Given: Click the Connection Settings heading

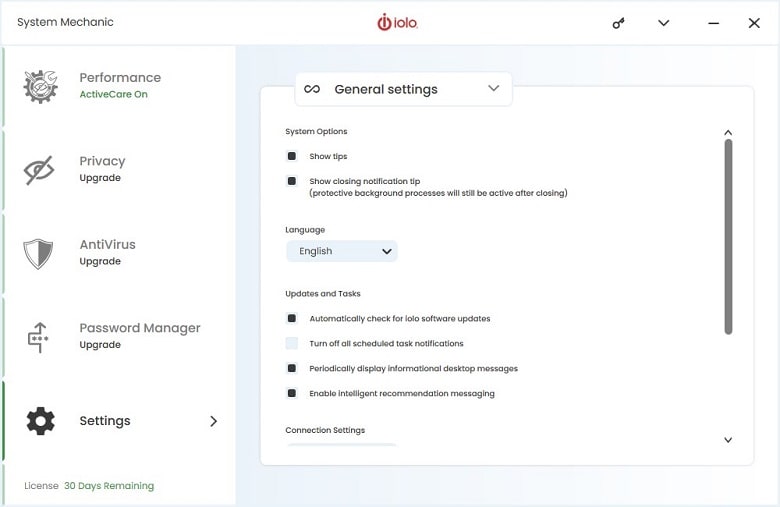Looking at the screenshot, I should (325, 430).
